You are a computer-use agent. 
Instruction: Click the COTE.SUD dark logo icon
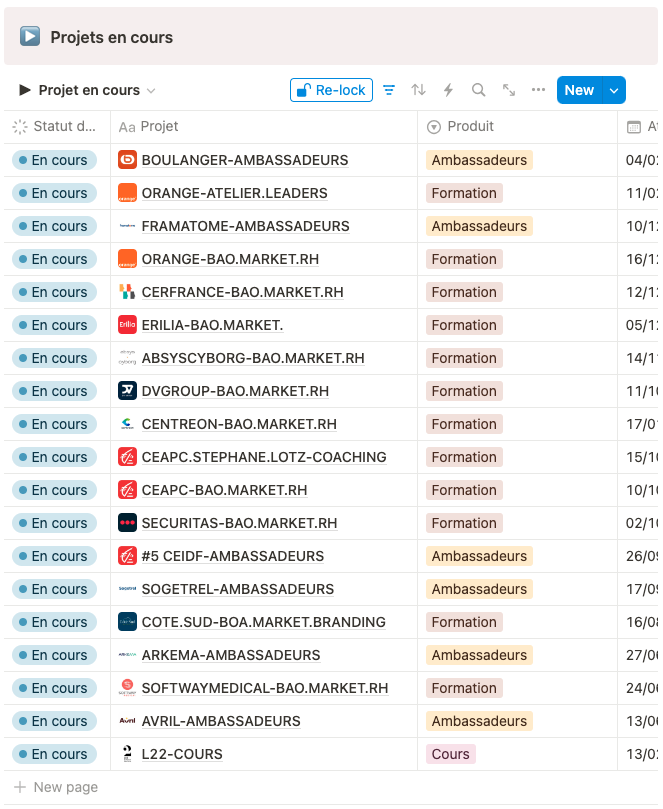point(127,622)
